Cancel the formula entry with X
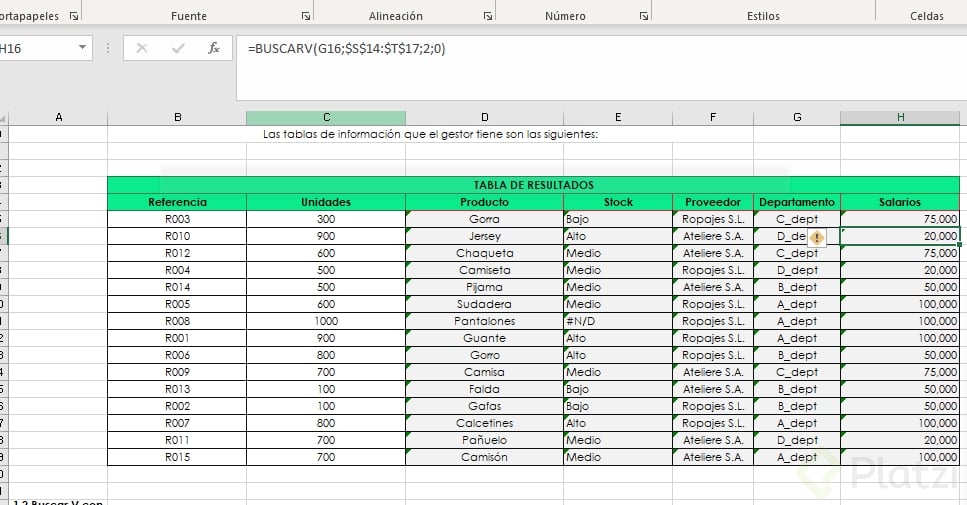 click(x=142, y=48)
